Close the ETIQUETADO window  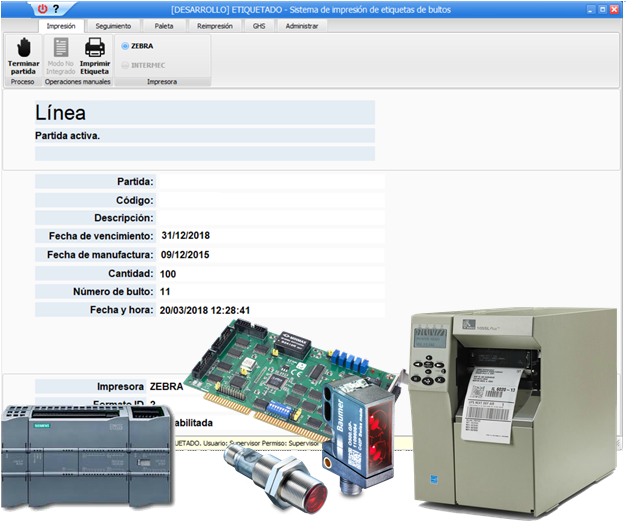point(614,10)
